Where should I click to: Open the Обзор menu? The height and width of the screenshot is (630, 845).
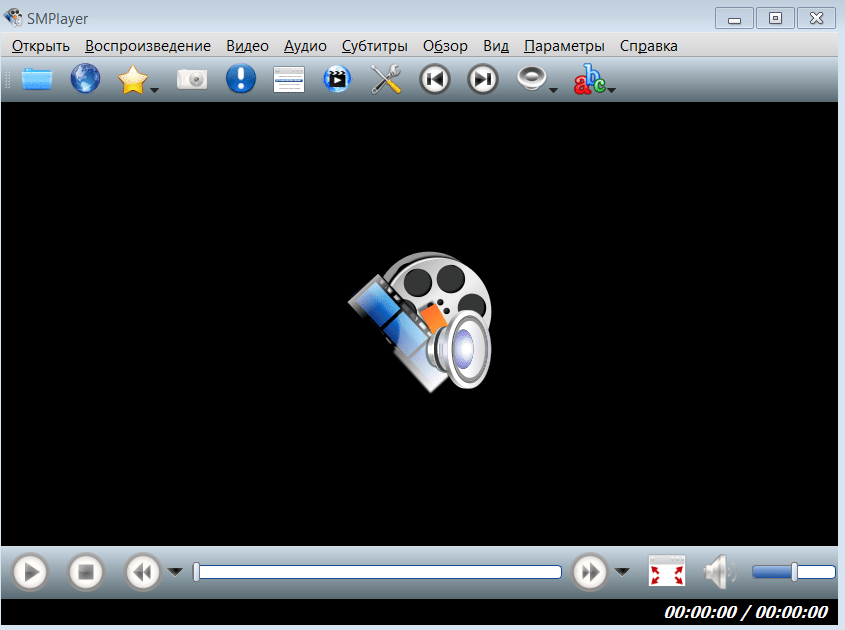click(445, 46)
